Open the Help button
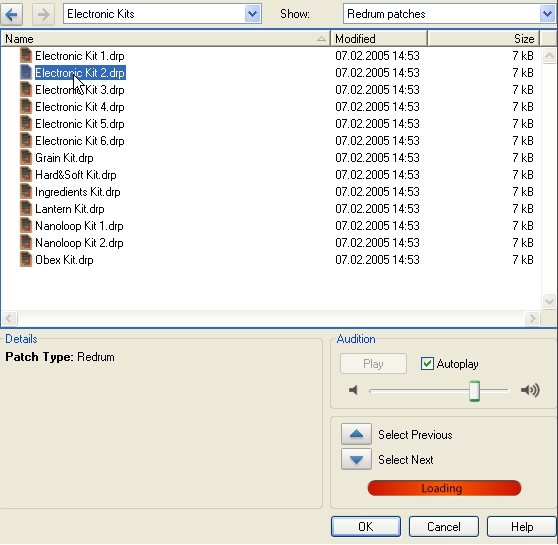Image resolution: width=558 pixels, height=545 pixels. [522, 526]
